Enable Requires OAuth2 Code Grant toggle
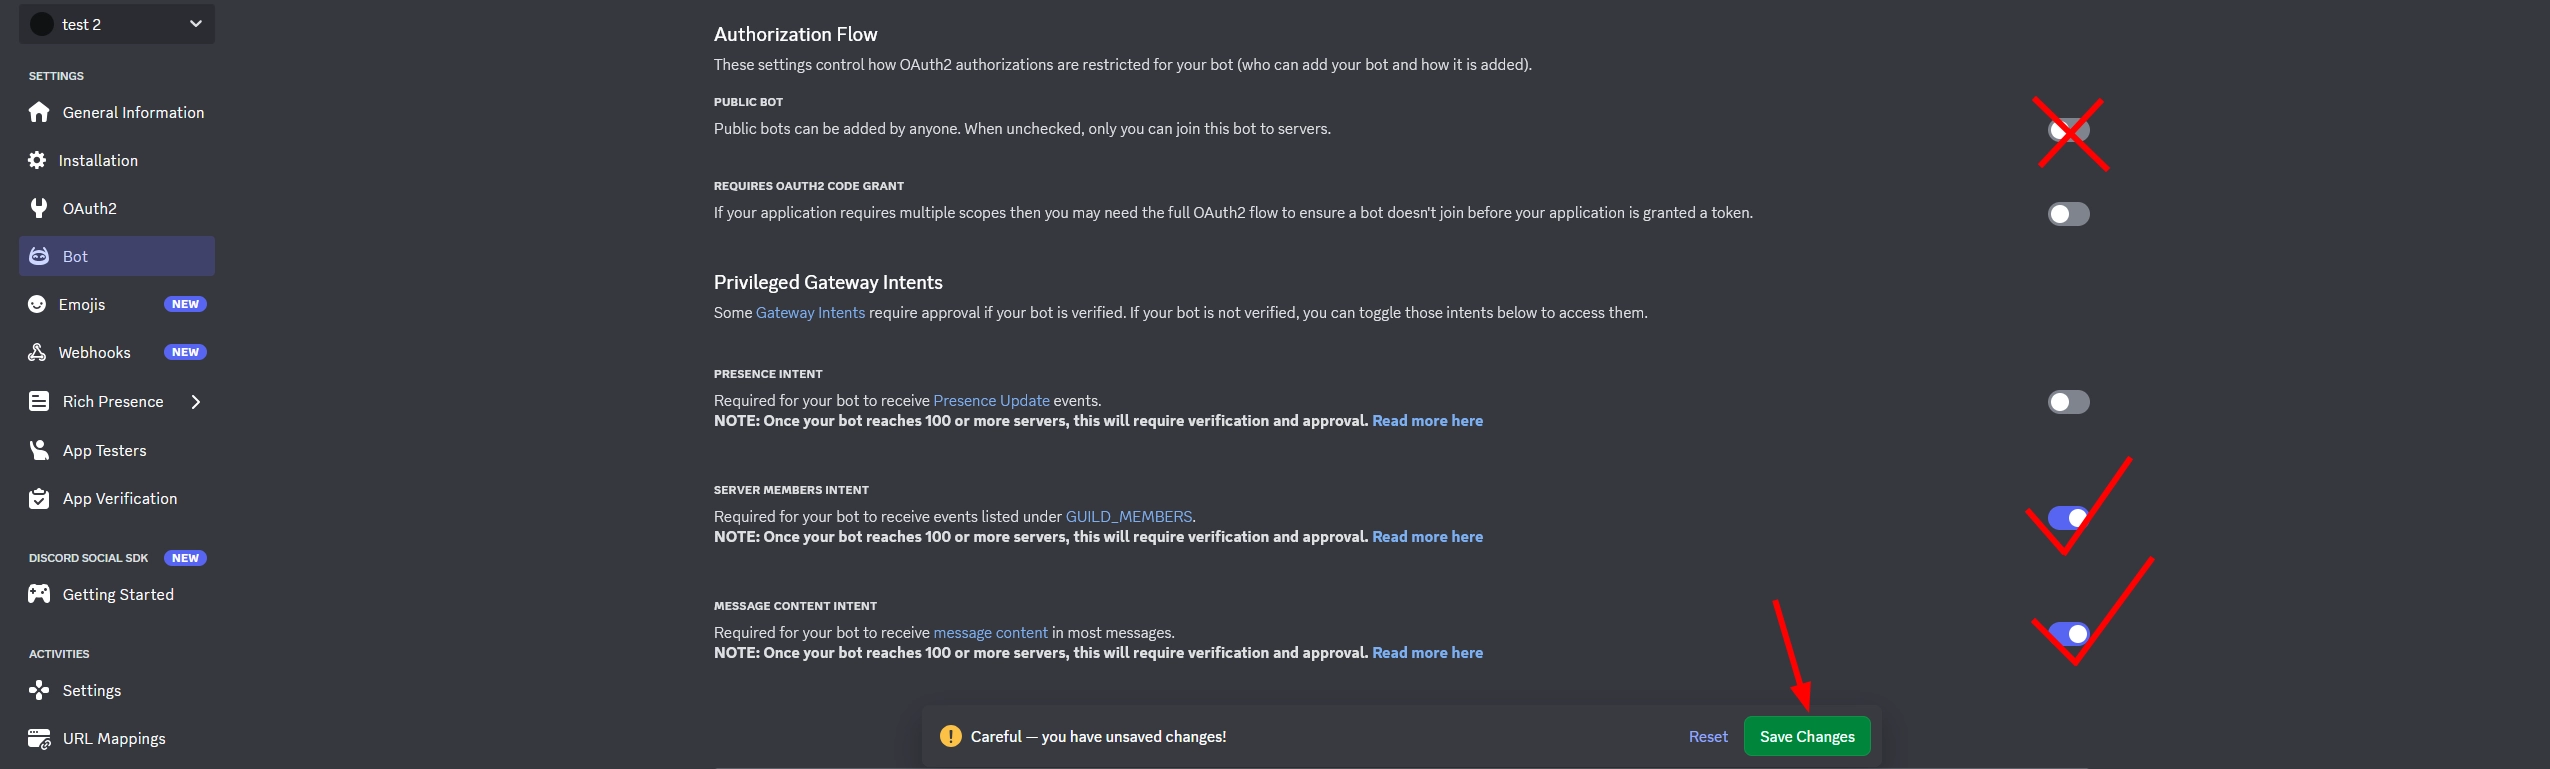 click(x=2068, y=214)
